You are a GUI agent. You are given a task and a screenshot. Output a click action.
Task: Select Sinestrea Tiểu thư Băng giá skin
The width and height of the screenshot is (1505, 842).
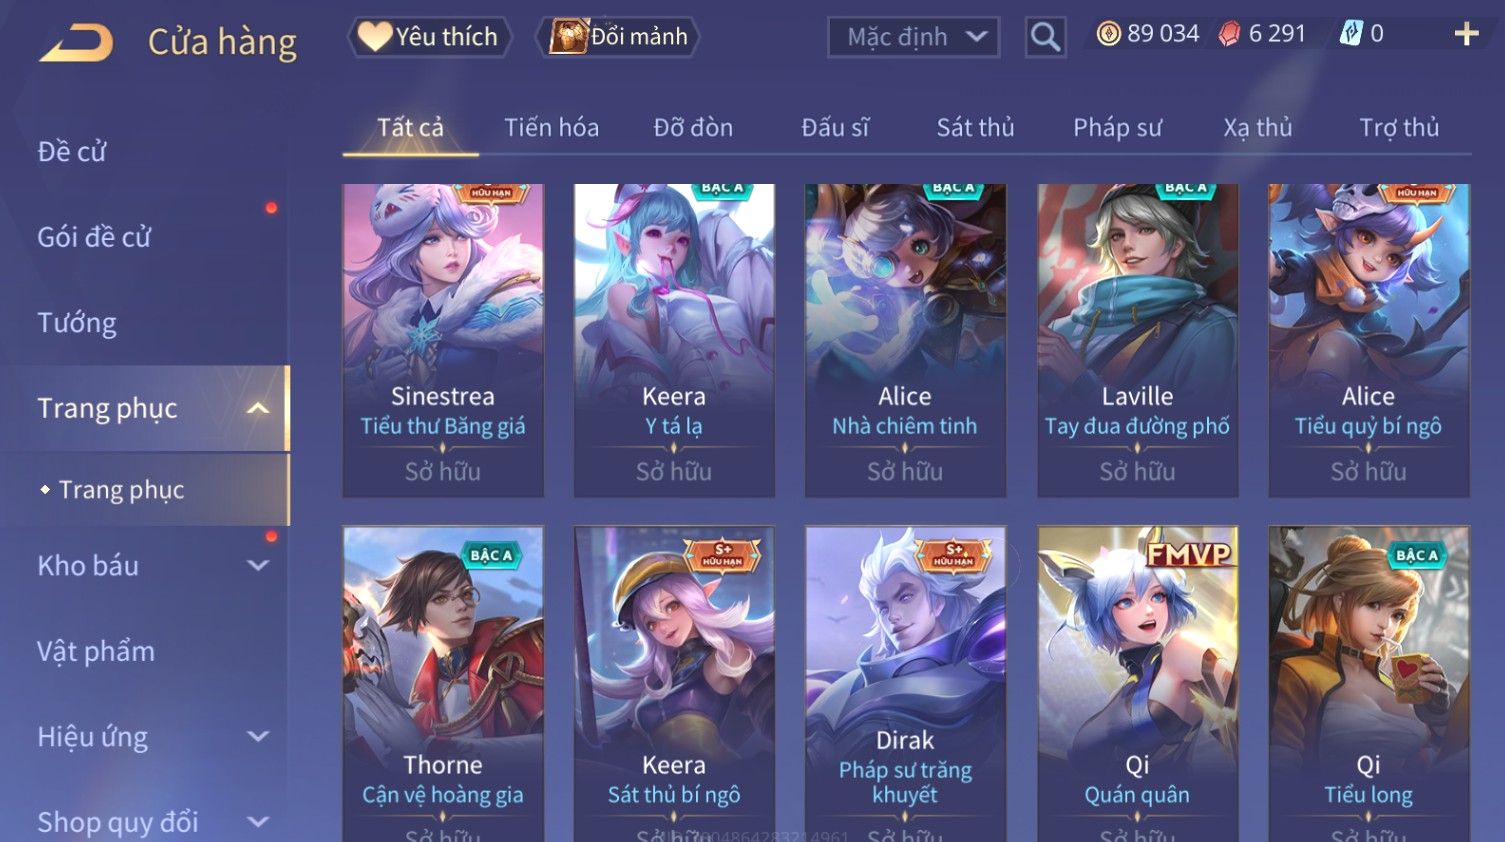(443, 340)
